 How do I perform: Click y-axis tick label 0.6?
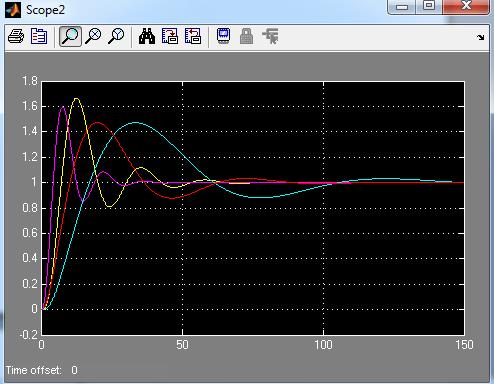(30, 233)
